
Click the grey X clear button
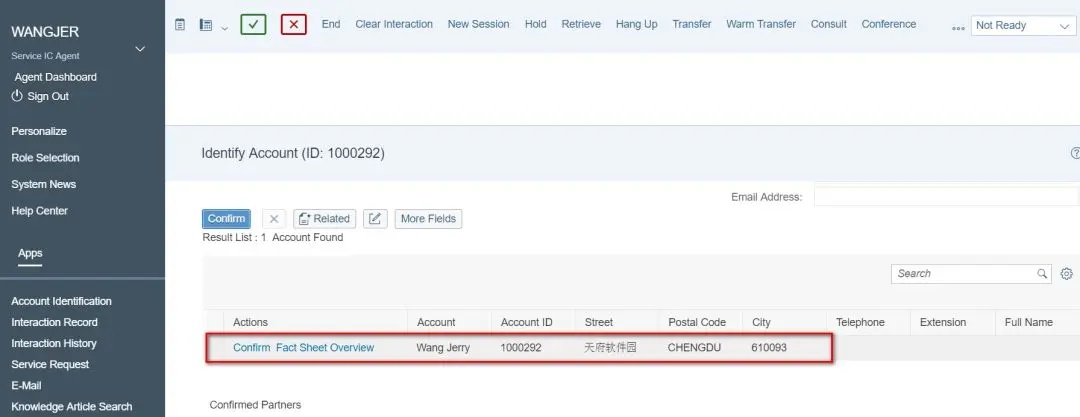(x=273, y=218)
